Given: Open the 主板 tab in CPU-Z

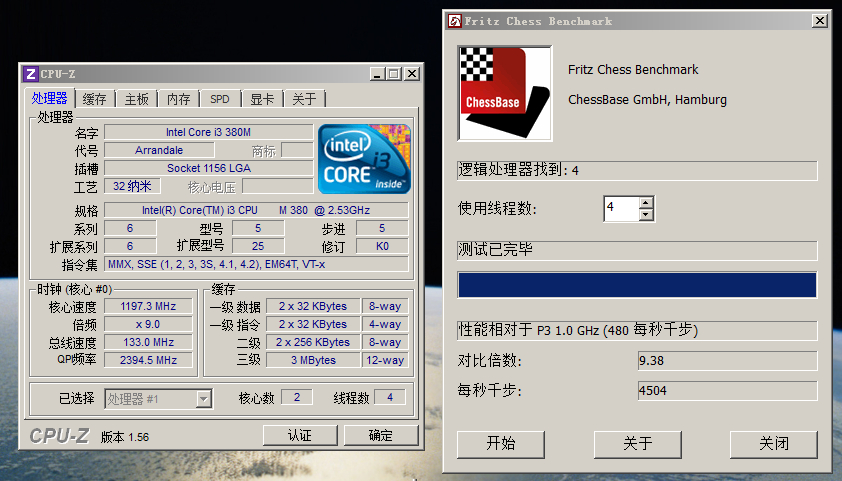Looking at the screenshot, I should 136,99.
